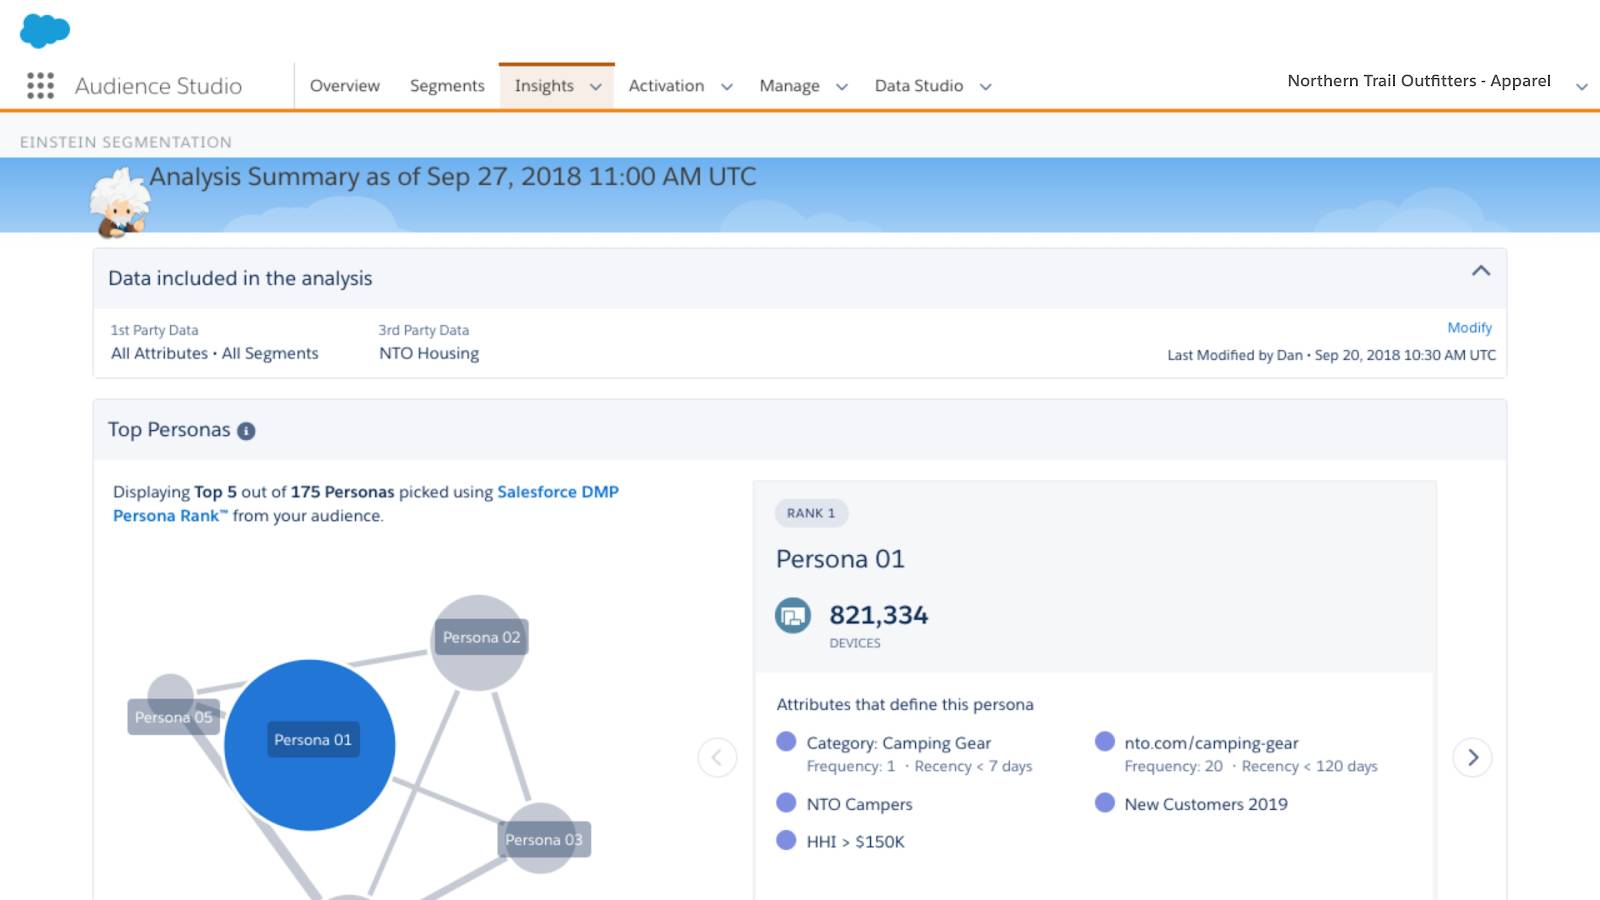Click the Salesforce cloud logo
Screen dimensions: 1600x900
45,31
